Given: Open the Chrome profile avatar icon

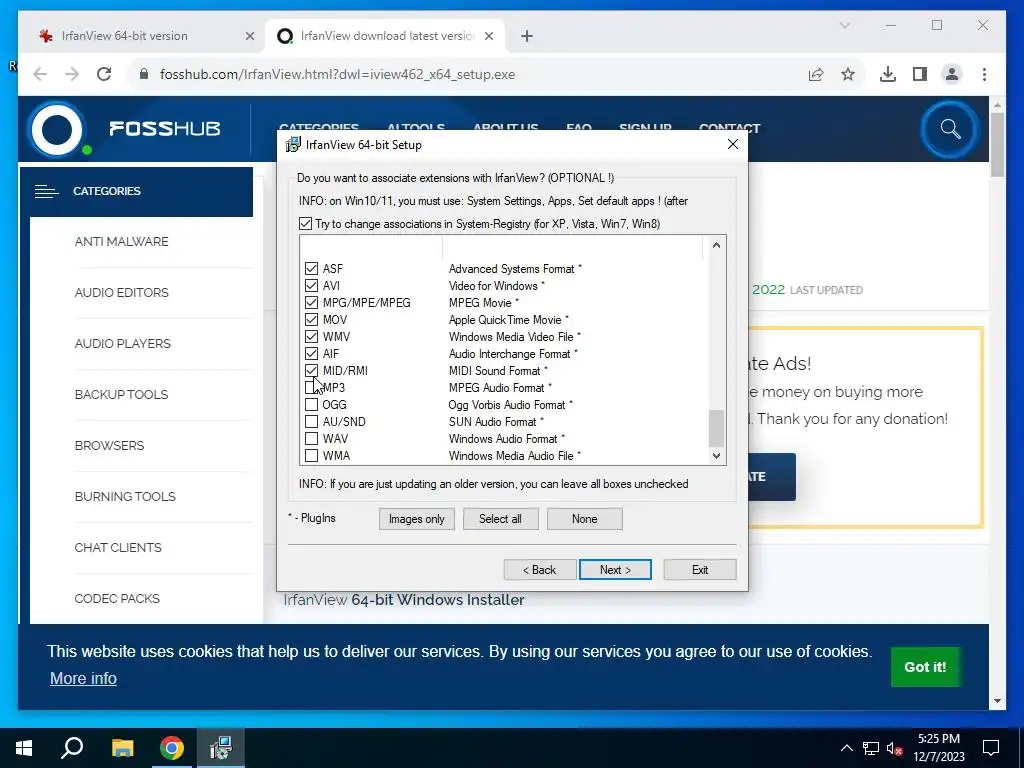Looking at the screenshot, I should [x=952, y=74].
